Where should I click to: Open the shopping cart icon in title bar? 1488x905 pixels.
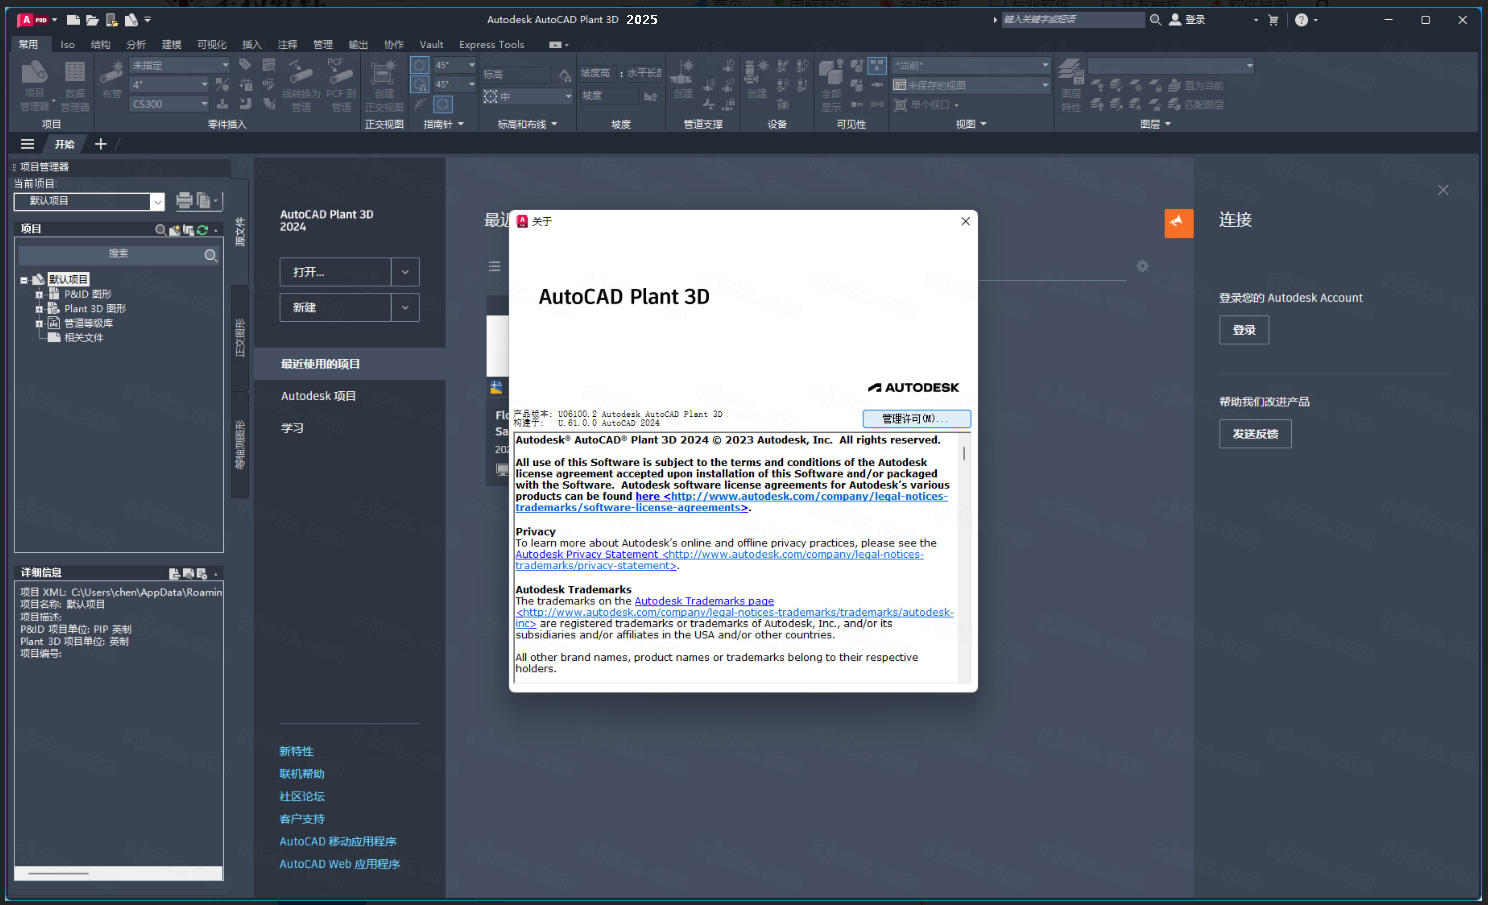(x=1273, y=20)
